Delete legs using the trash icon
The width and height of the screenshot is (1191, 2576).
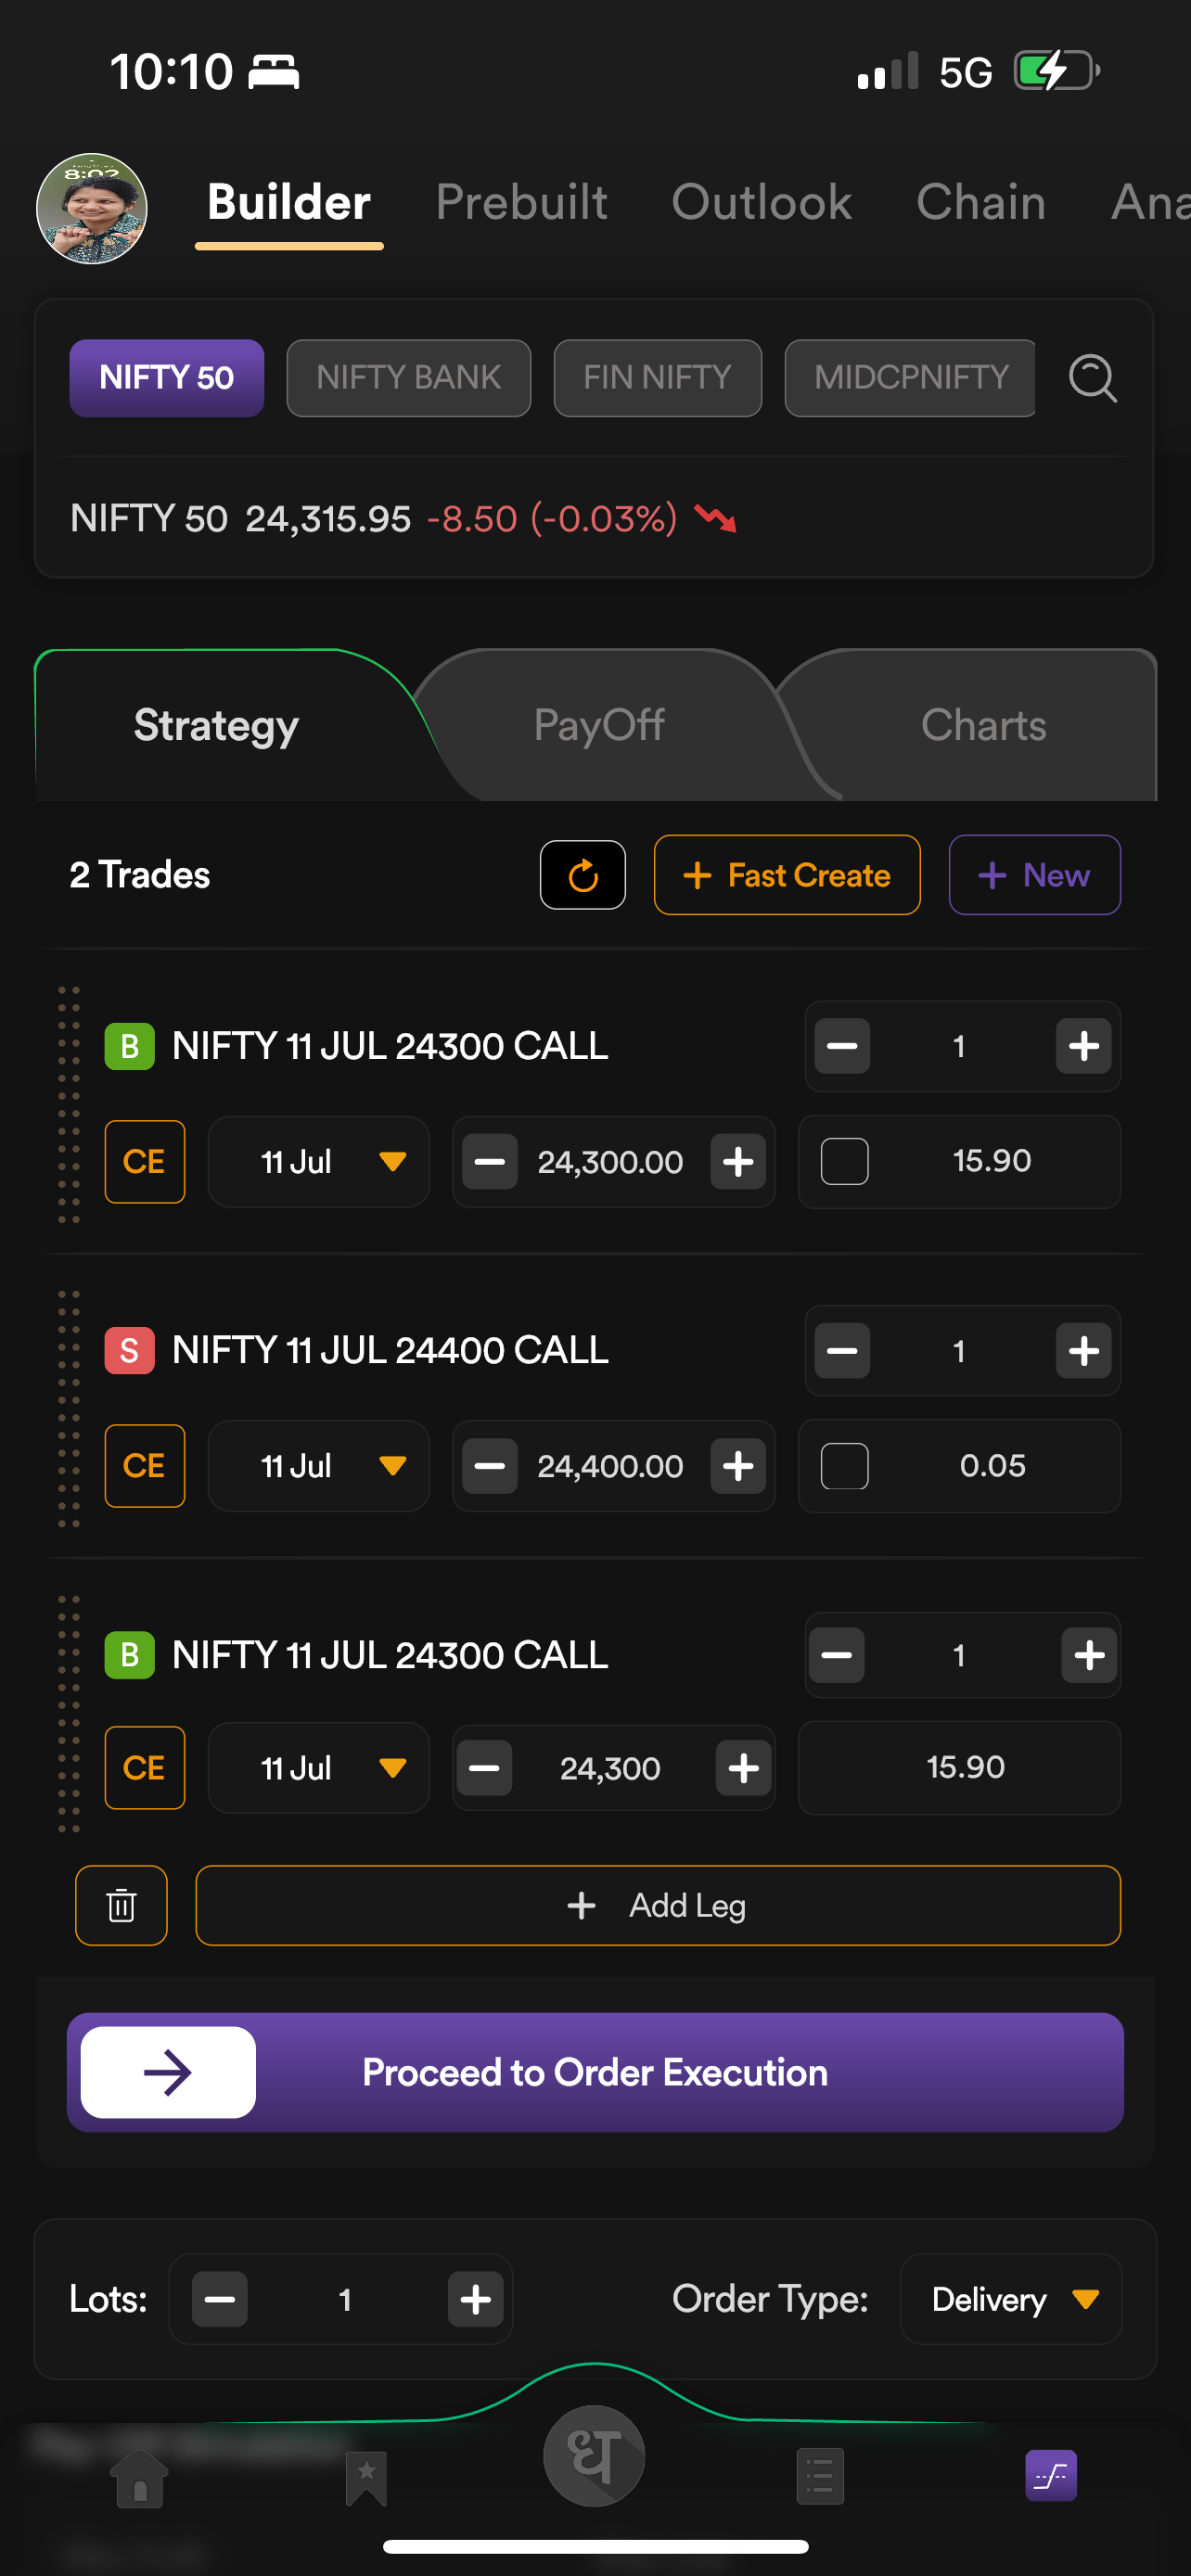[x=121, y=1905]
